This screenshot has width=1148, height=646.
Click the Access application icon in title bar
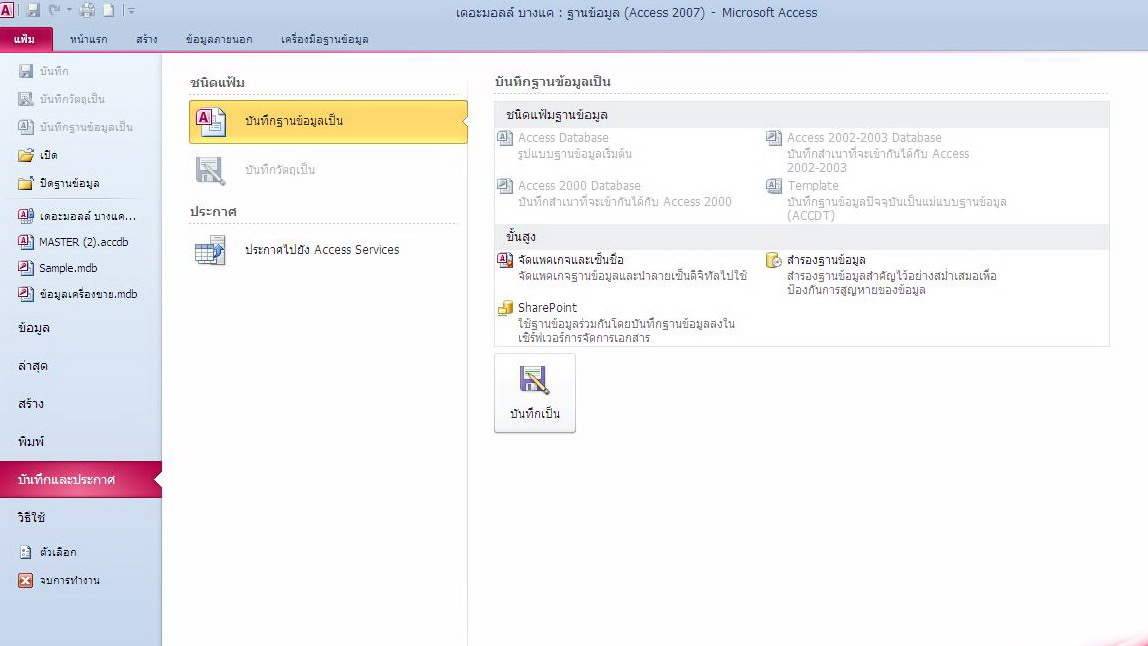7,10
